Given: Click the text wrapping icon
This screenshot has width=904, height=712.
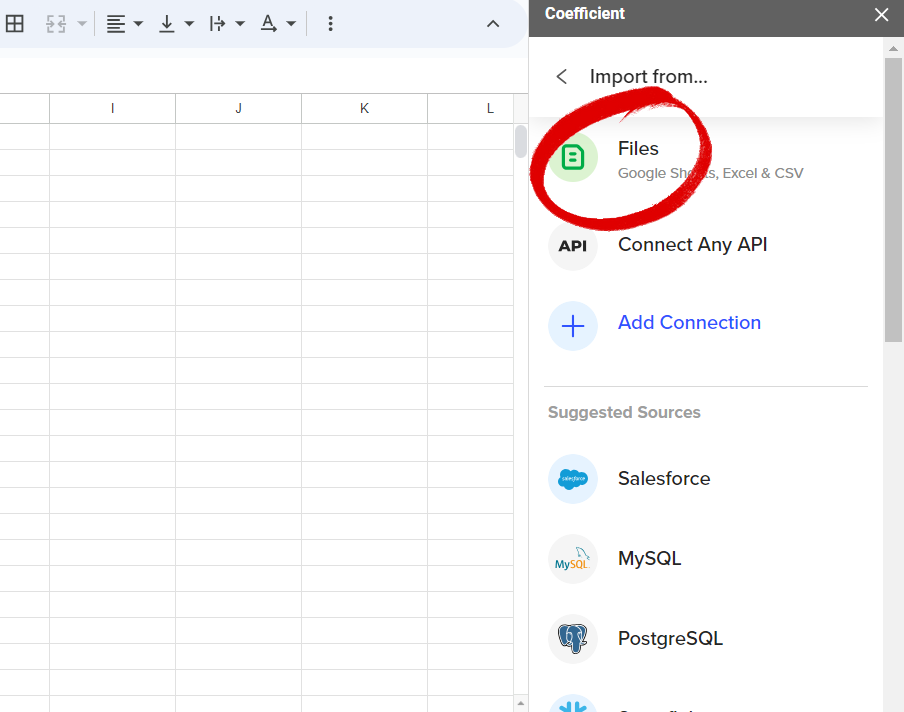Looking at the screenshot, I should tap(217, 24).
